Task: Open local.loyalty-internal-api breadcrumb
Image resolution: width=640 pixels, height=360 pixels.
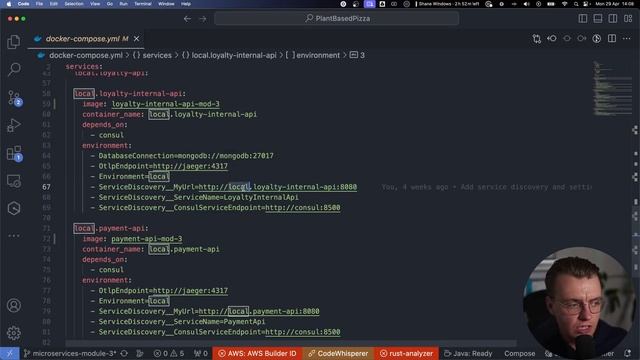Action: click(x=229, y=55)
